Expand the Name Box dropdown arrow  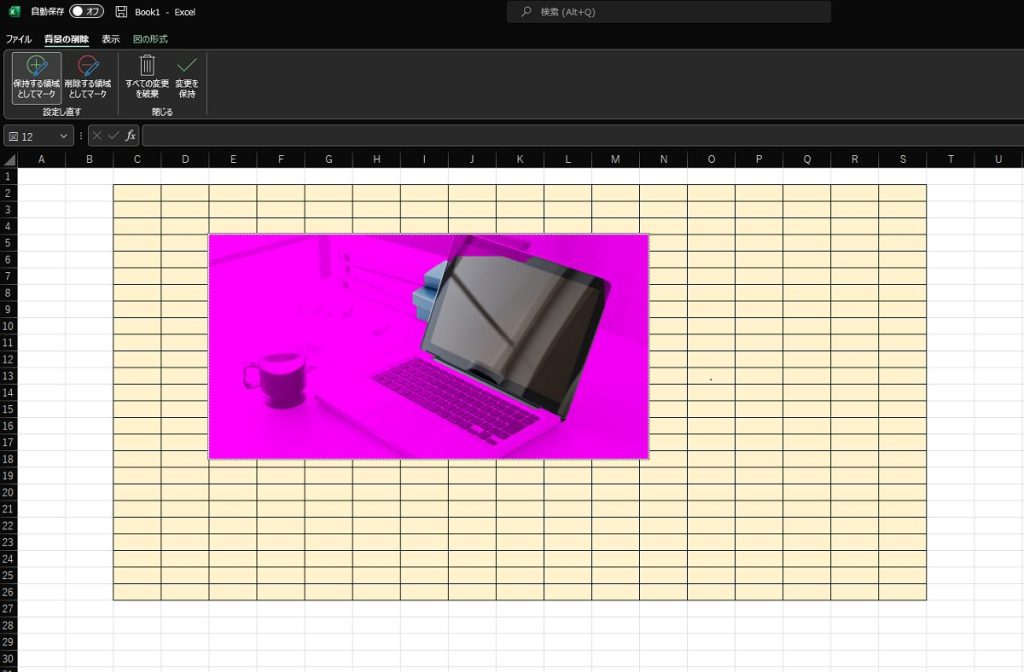[x=64, y=136]
